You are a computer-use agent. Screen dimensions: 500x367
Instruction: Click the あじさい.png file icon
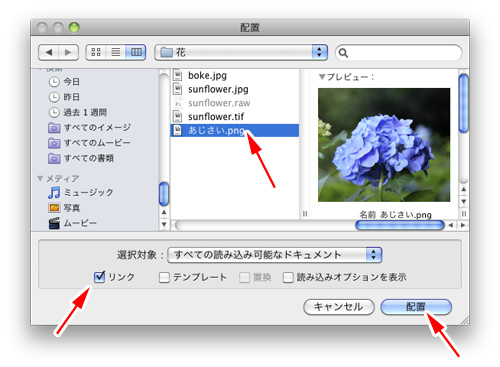178,130
